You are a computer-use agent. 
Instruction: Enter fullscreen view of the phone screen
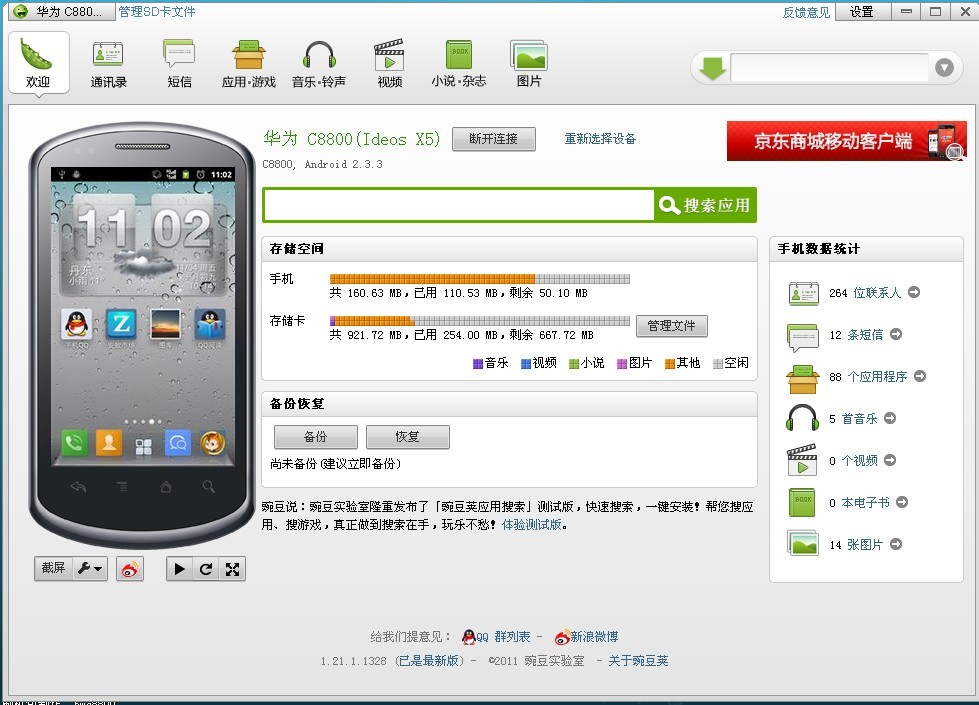pyautogui.click(x=232, y=568)
